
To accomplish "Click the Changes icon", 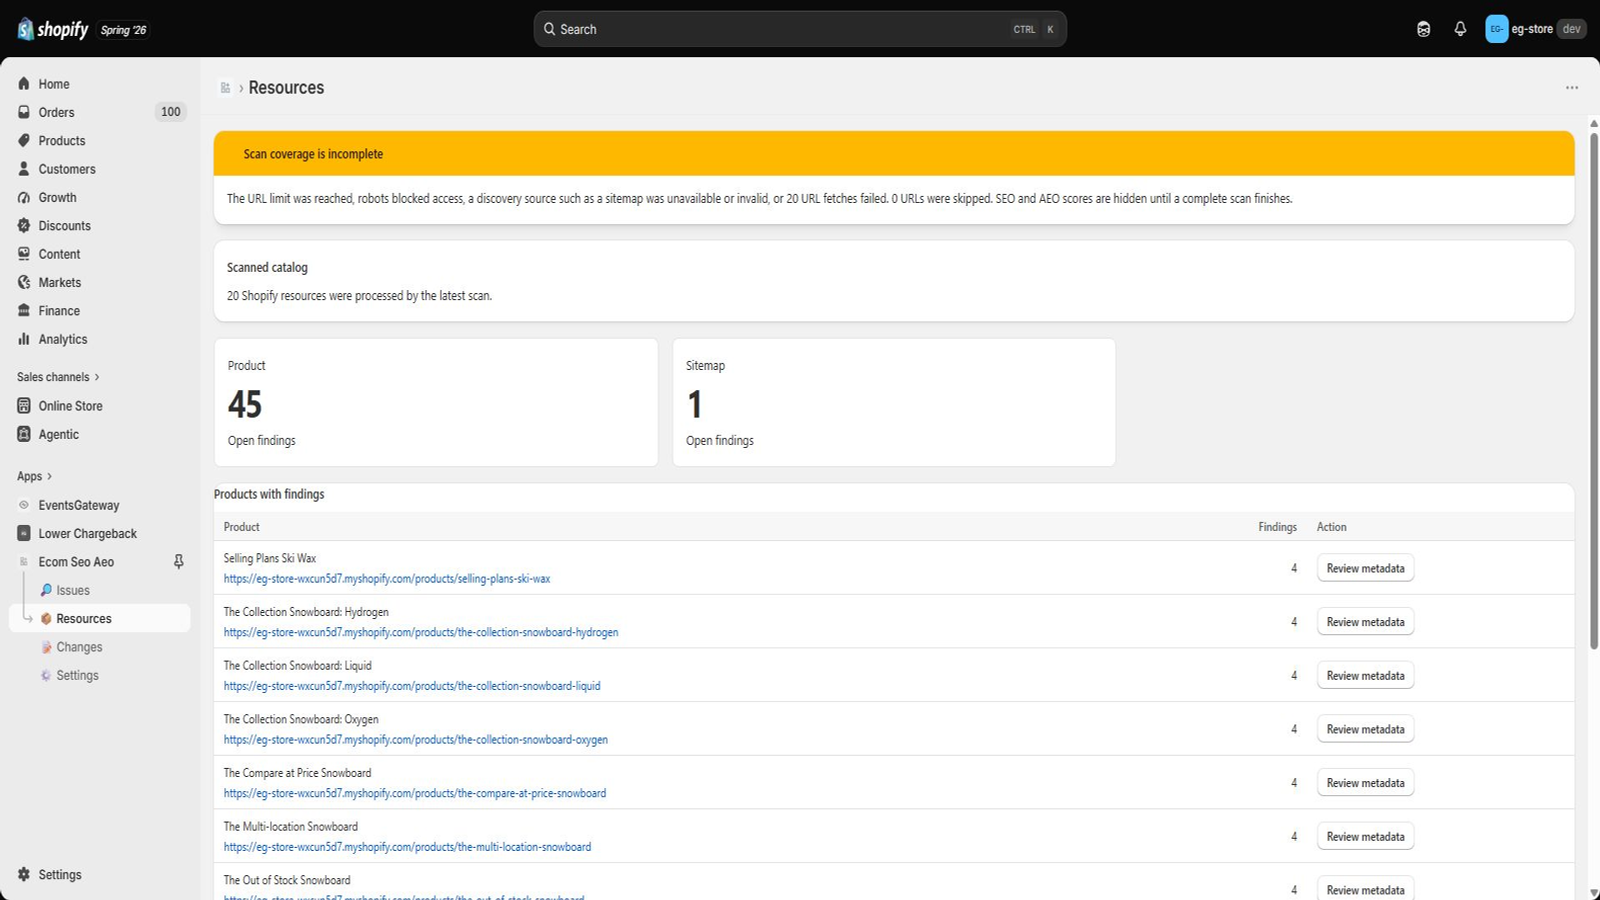I will coord(46,647).
